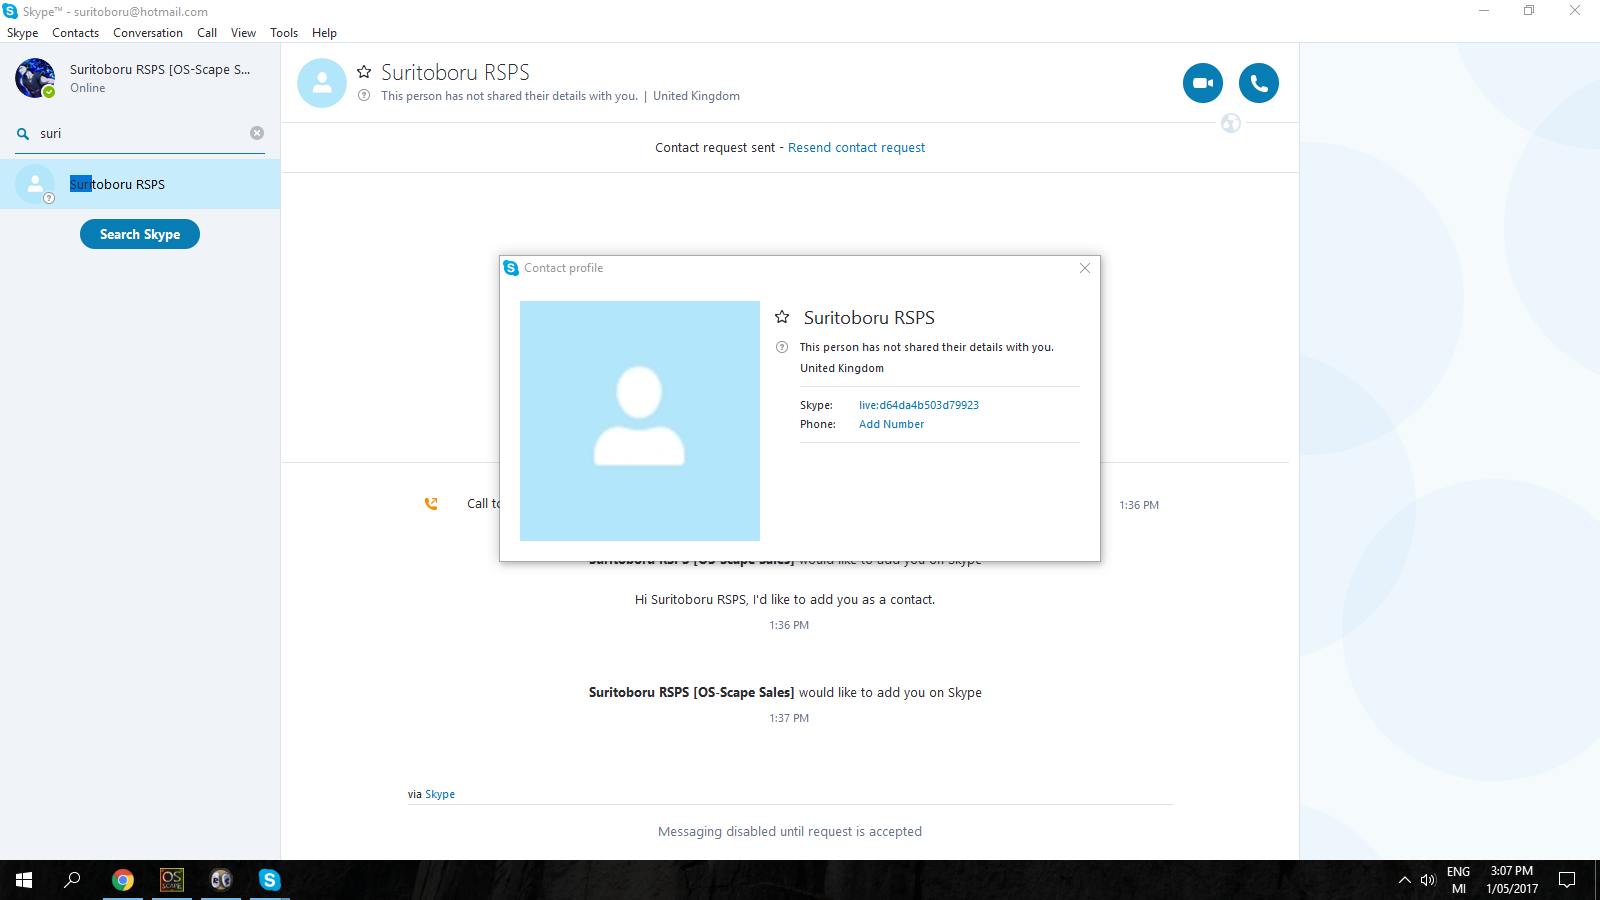Screen dimensions: 1600x900
Task: Start a video call with Suritoboru RSPS
Action: (x=1202, y=83)
